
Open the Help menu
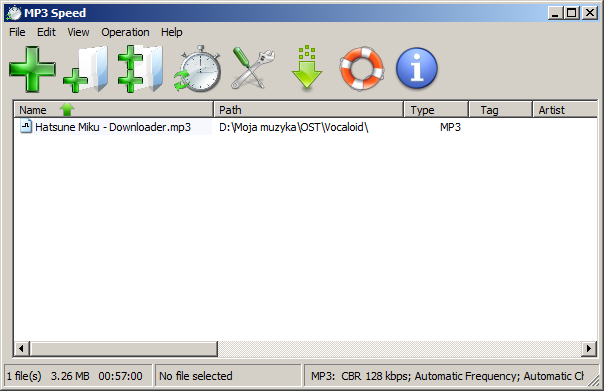pyautogui.click(x=171, y=32)
